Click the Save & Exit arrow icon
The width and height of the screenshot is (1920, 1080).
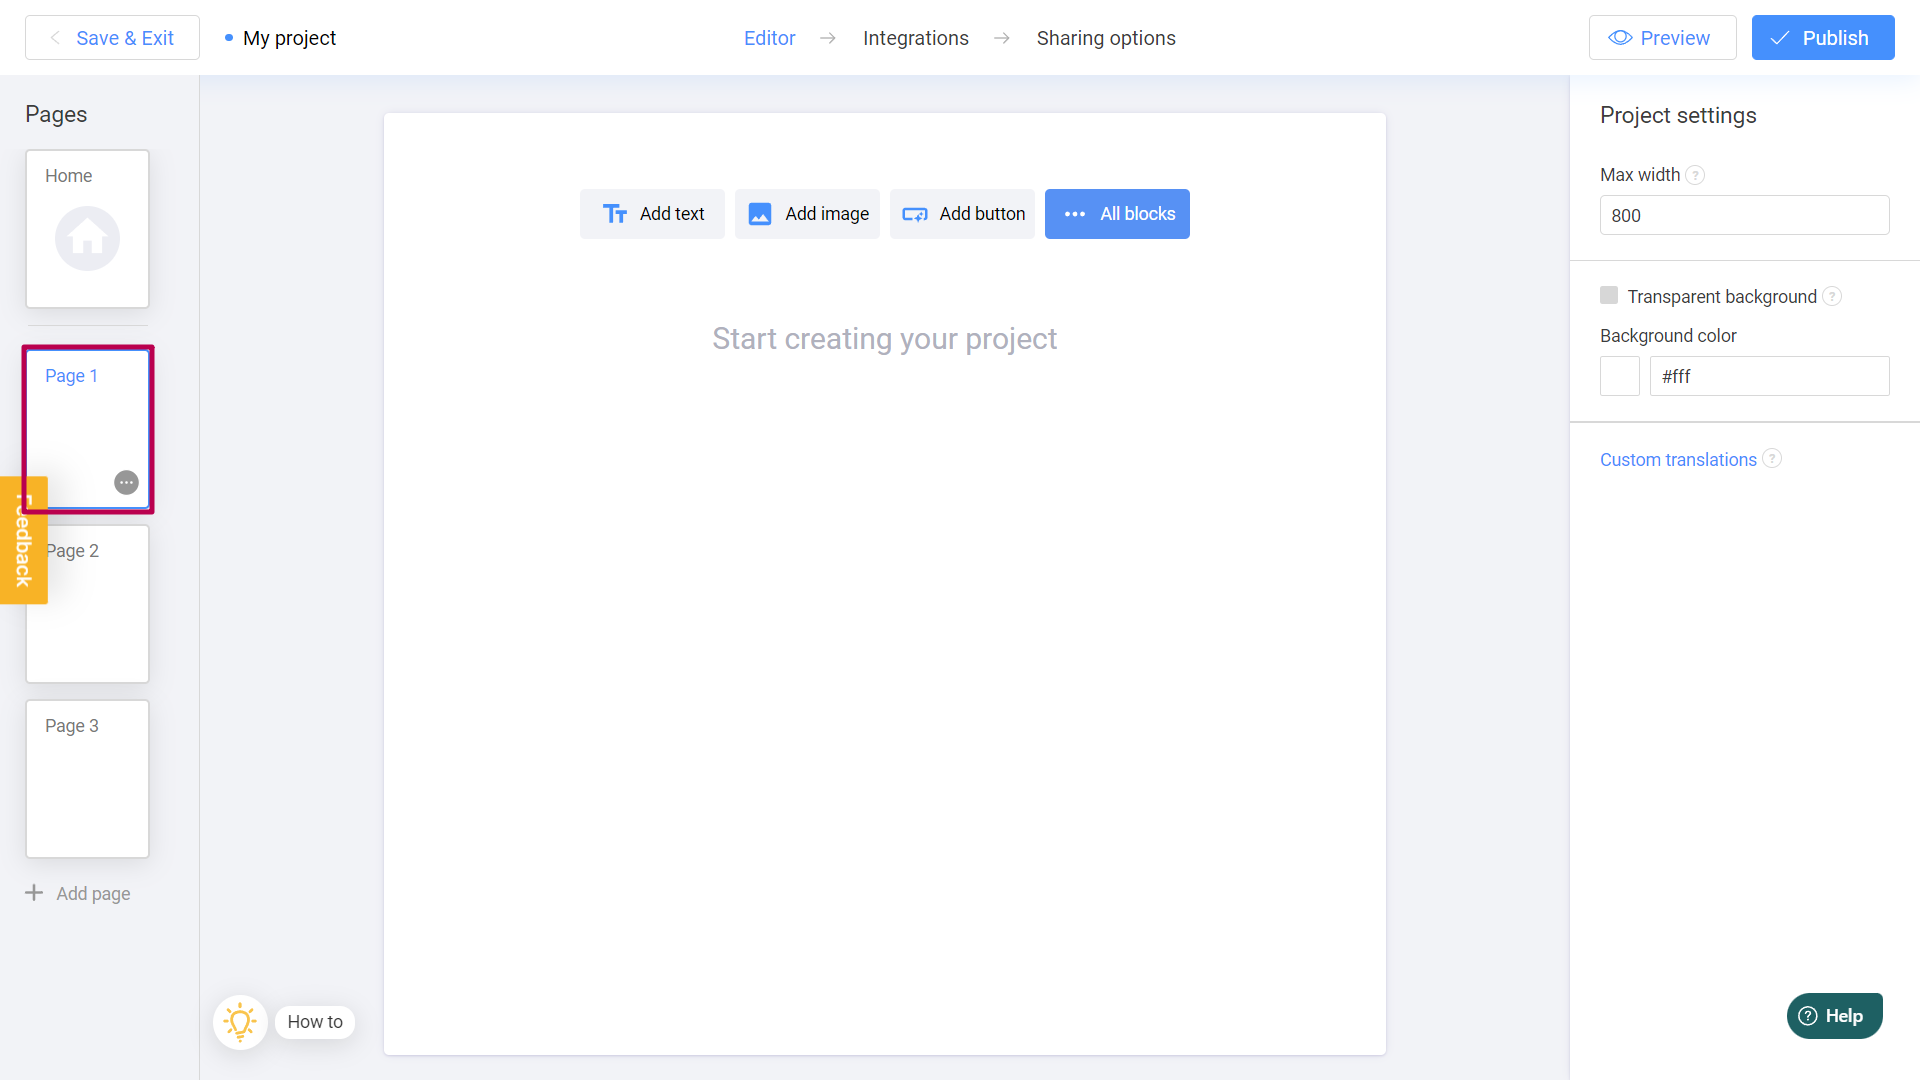55,37
